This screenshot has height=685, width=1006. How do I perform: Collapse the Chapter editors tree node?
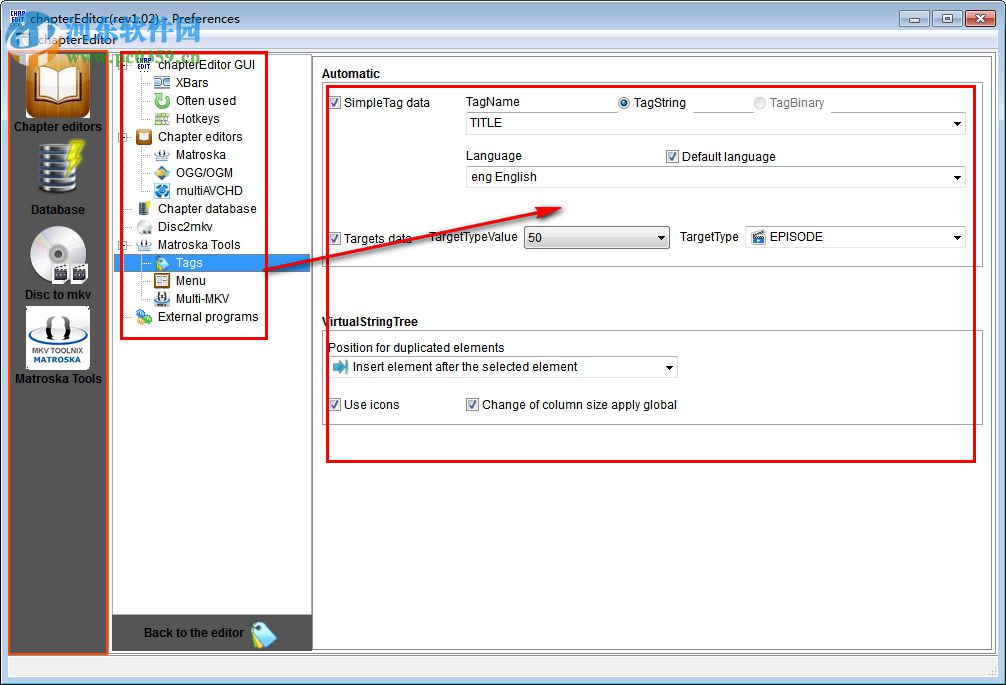(123, 137)
